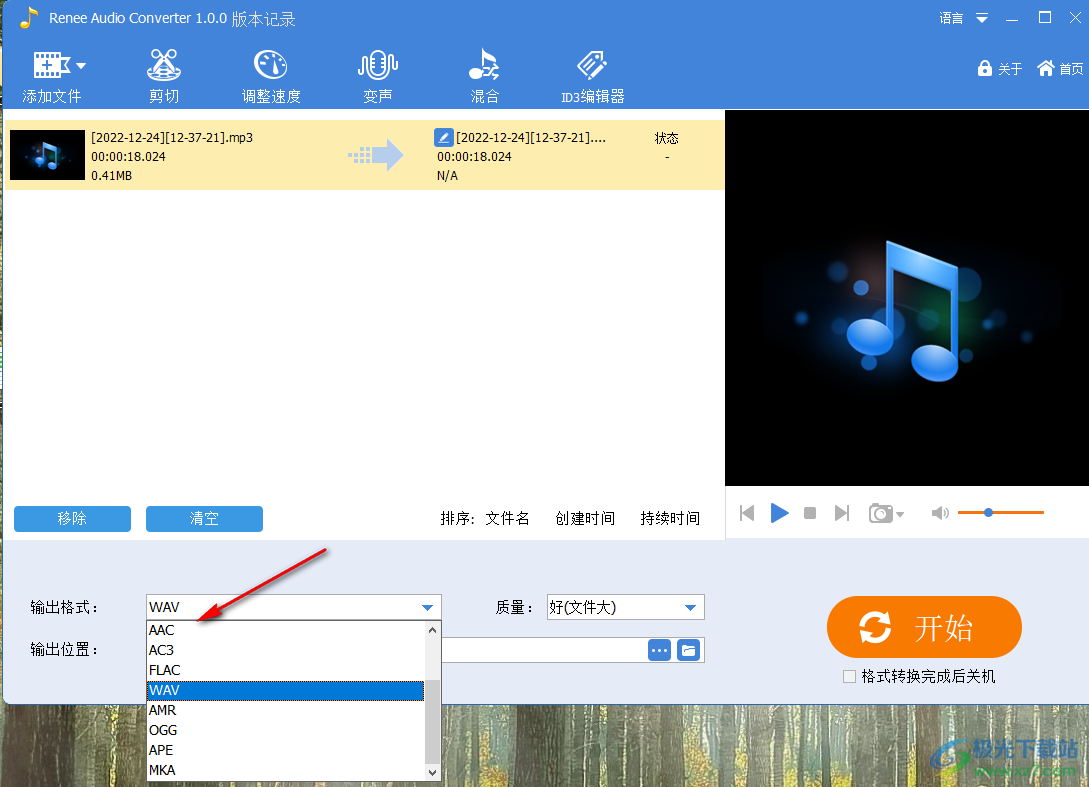Click the 清空 (Clear) button
This screenshot has height=787, width=1089.
(204, 519)
